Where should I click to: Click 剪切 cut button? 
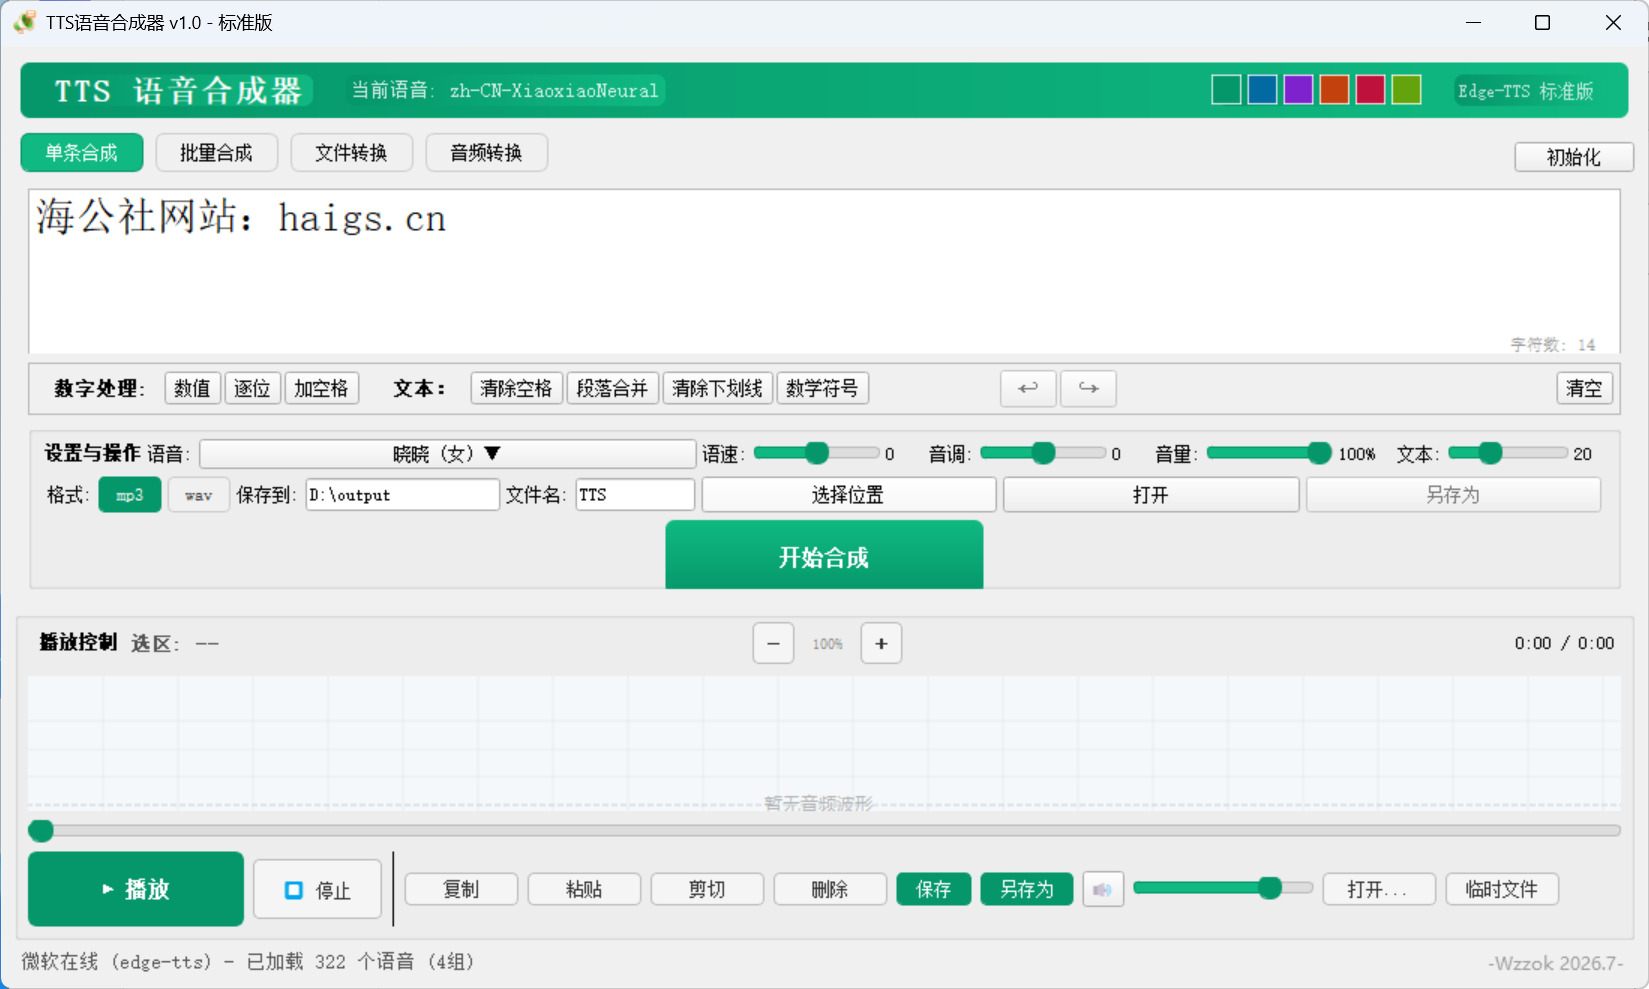coord(707,889)
